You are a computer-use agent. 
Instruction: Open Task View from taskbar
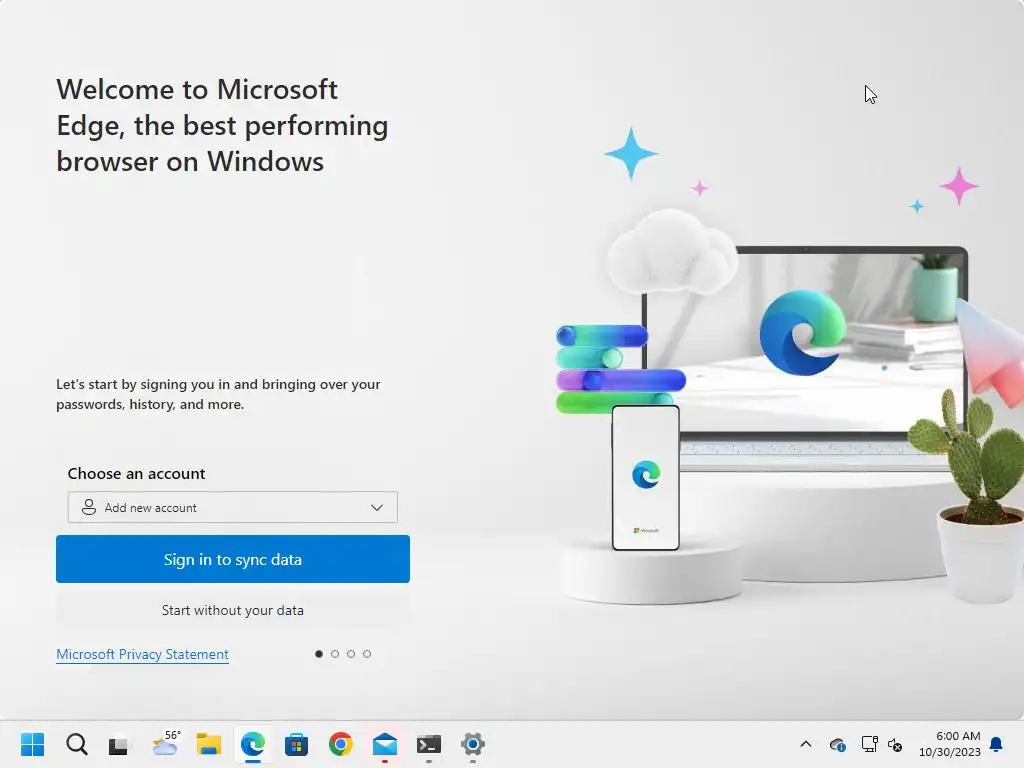pyautogui.click(x=119, y=744)
